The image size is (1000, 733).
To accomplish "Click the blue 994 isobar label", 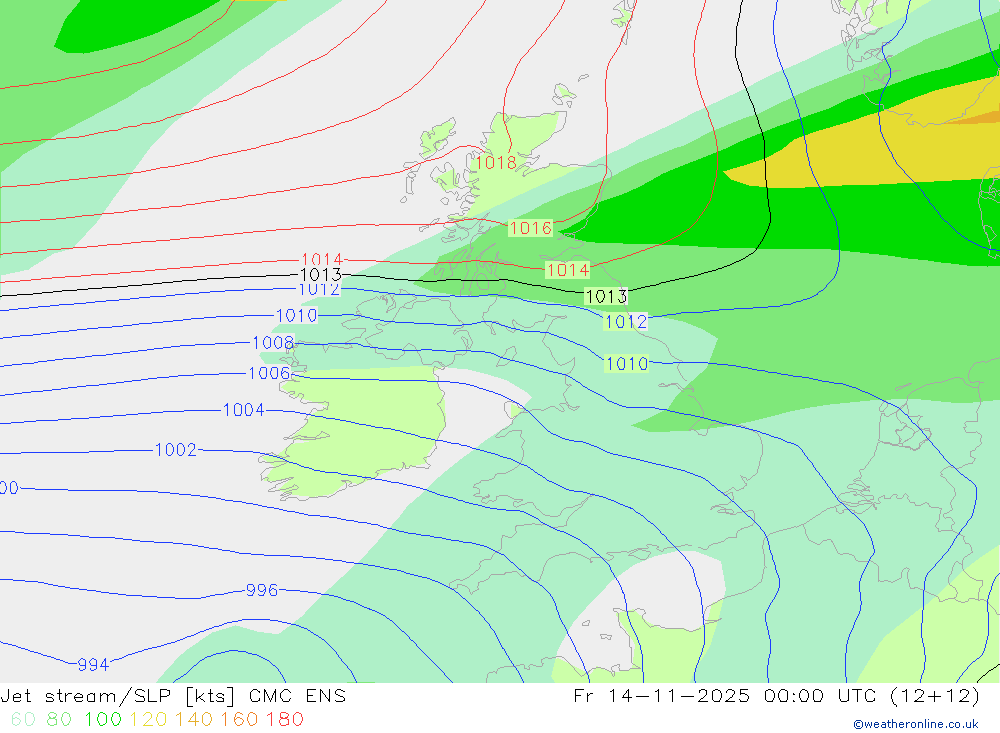I will 93,665.
